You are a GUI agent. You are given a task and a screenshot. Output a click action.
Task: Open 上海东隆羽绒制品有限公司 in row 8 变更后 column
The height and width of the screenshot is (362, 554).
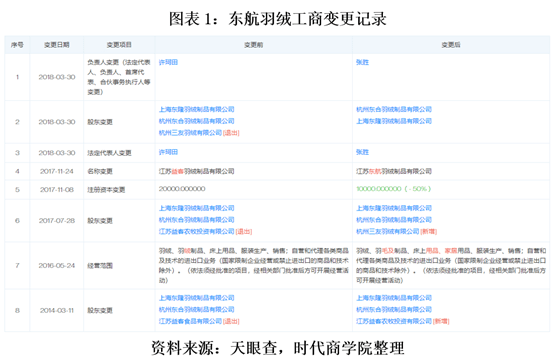[x=394, y=298]
